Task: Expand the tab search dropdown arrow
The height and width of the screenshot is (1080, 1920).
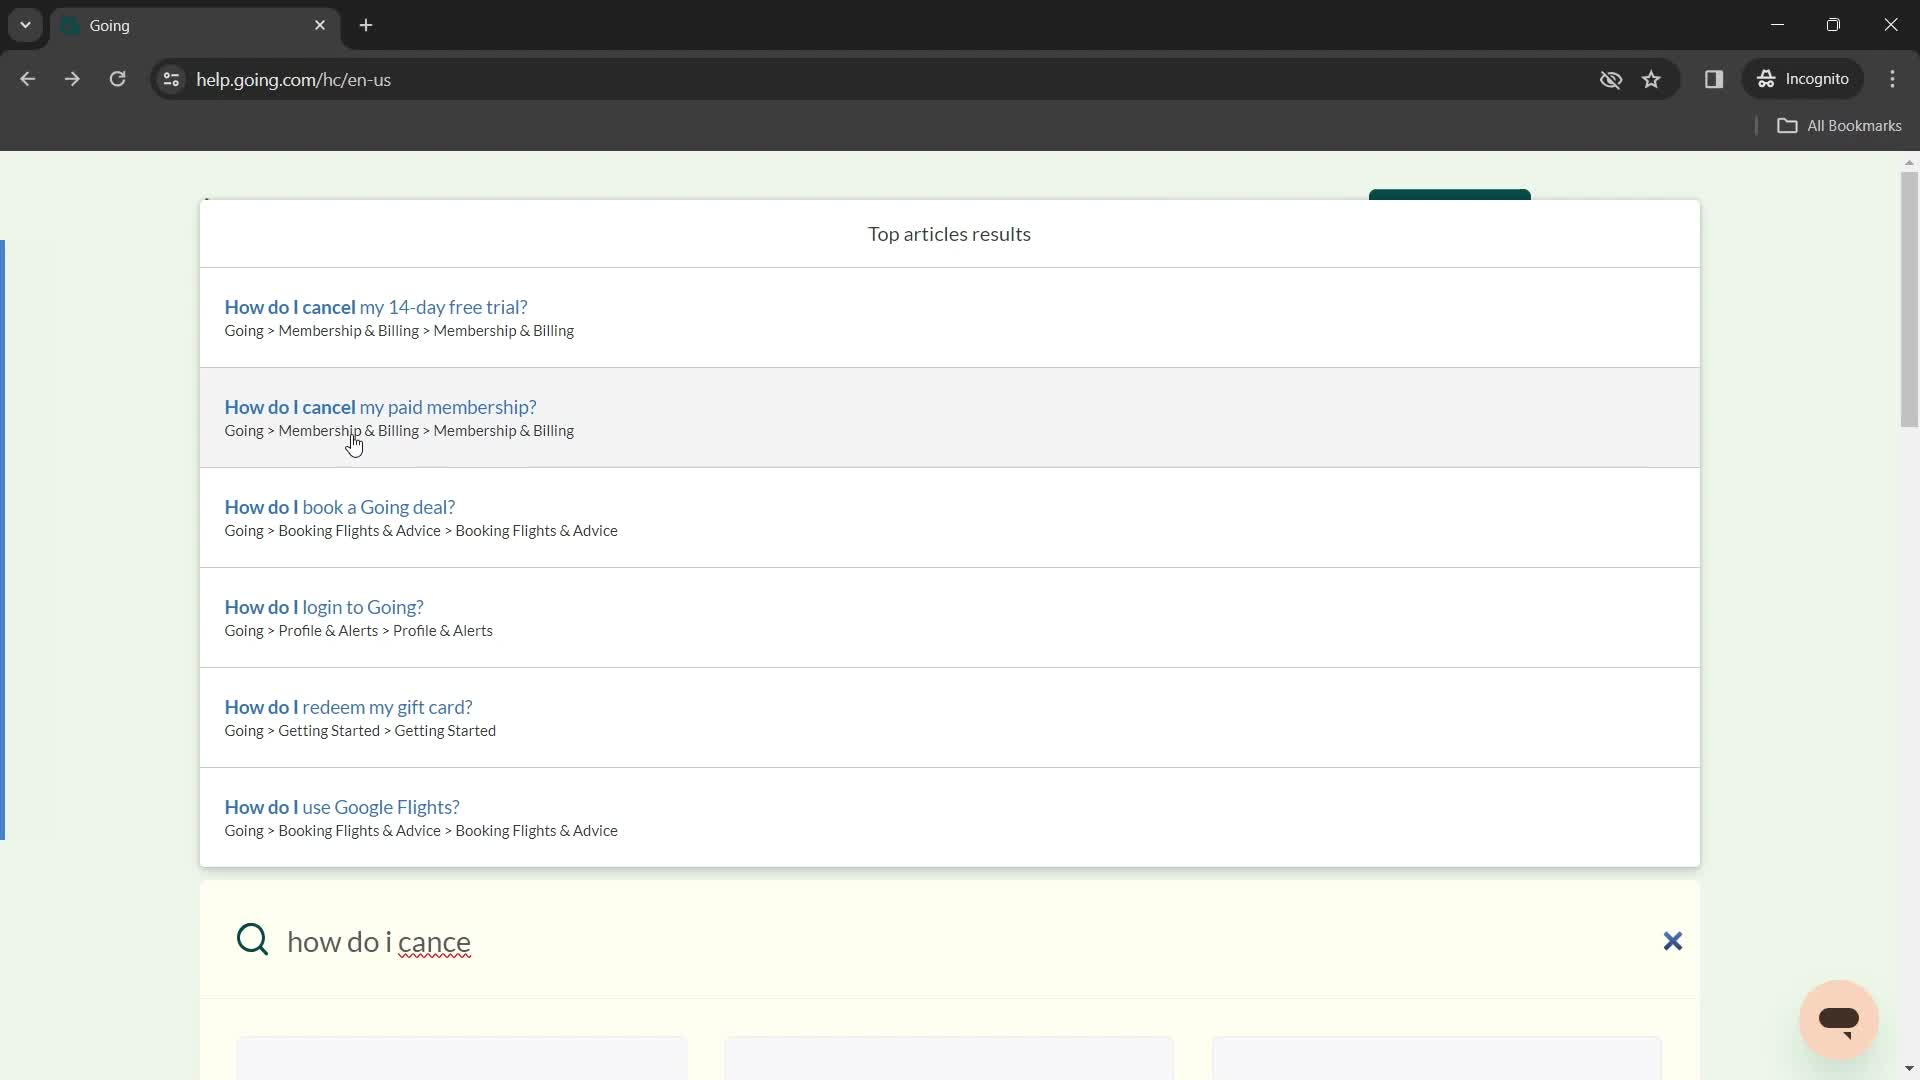Action: (25, 25)
